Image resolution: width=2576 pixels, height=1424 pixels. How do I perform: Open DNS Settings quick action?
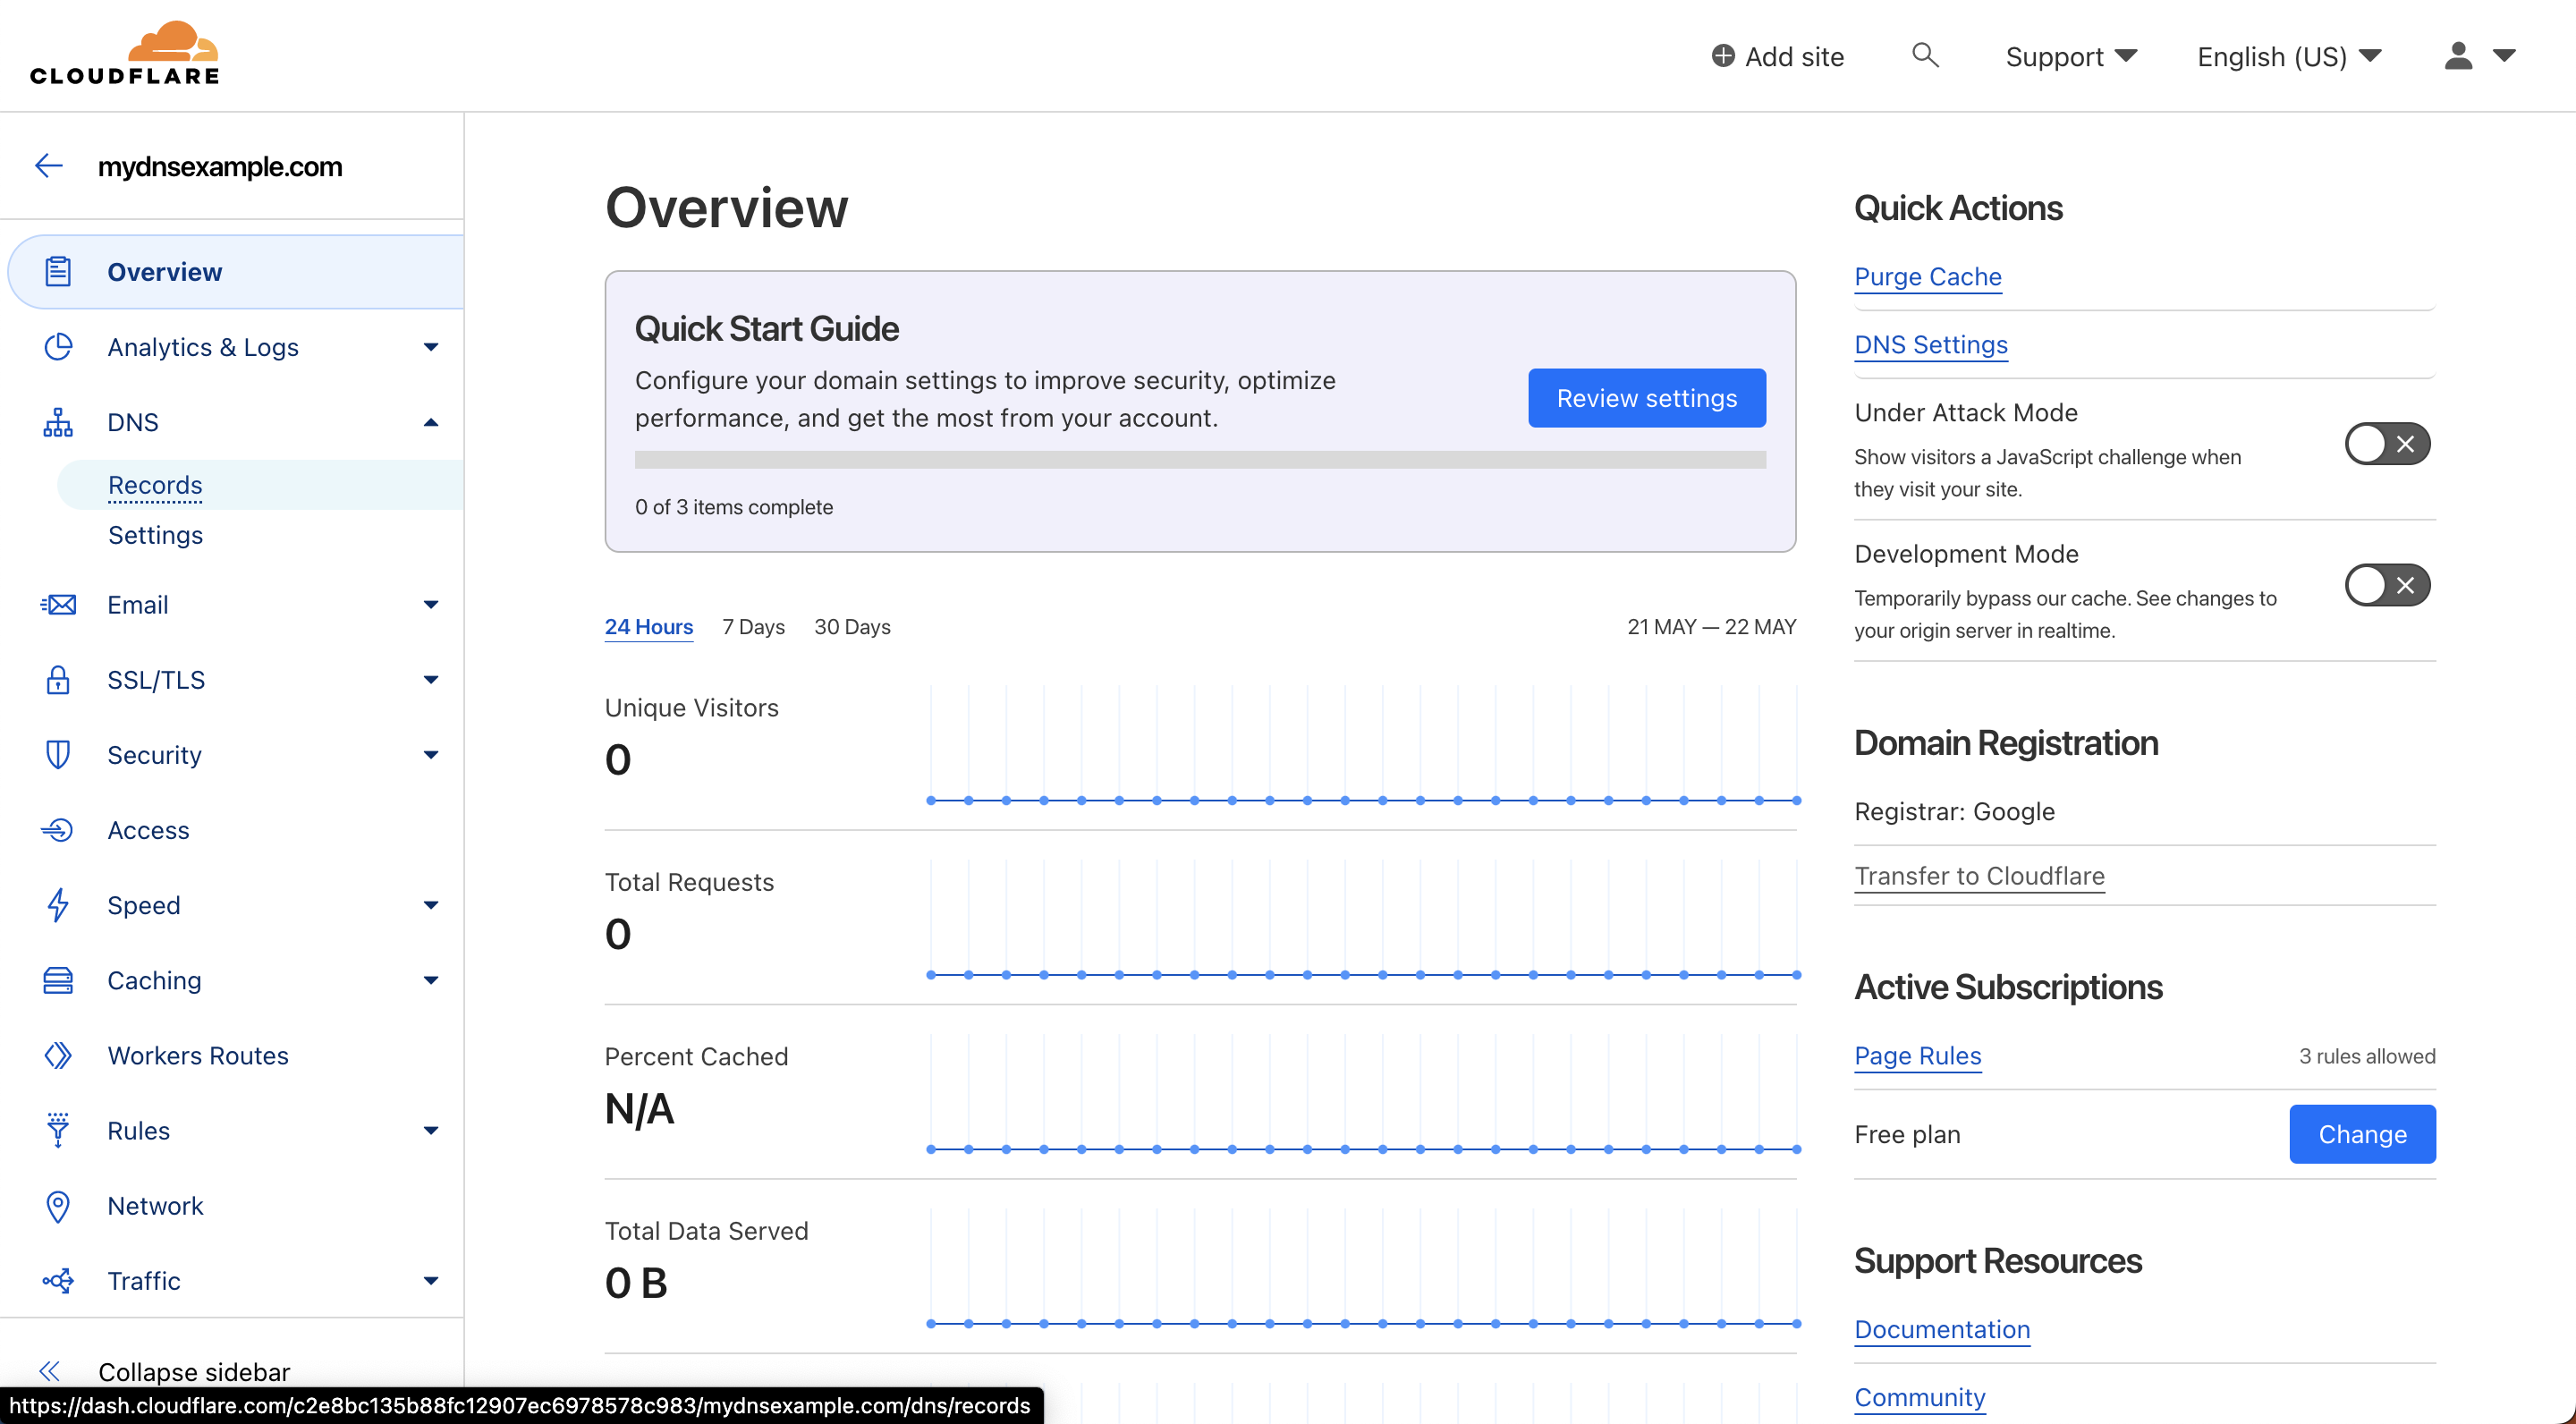[x=1930, y=344]
